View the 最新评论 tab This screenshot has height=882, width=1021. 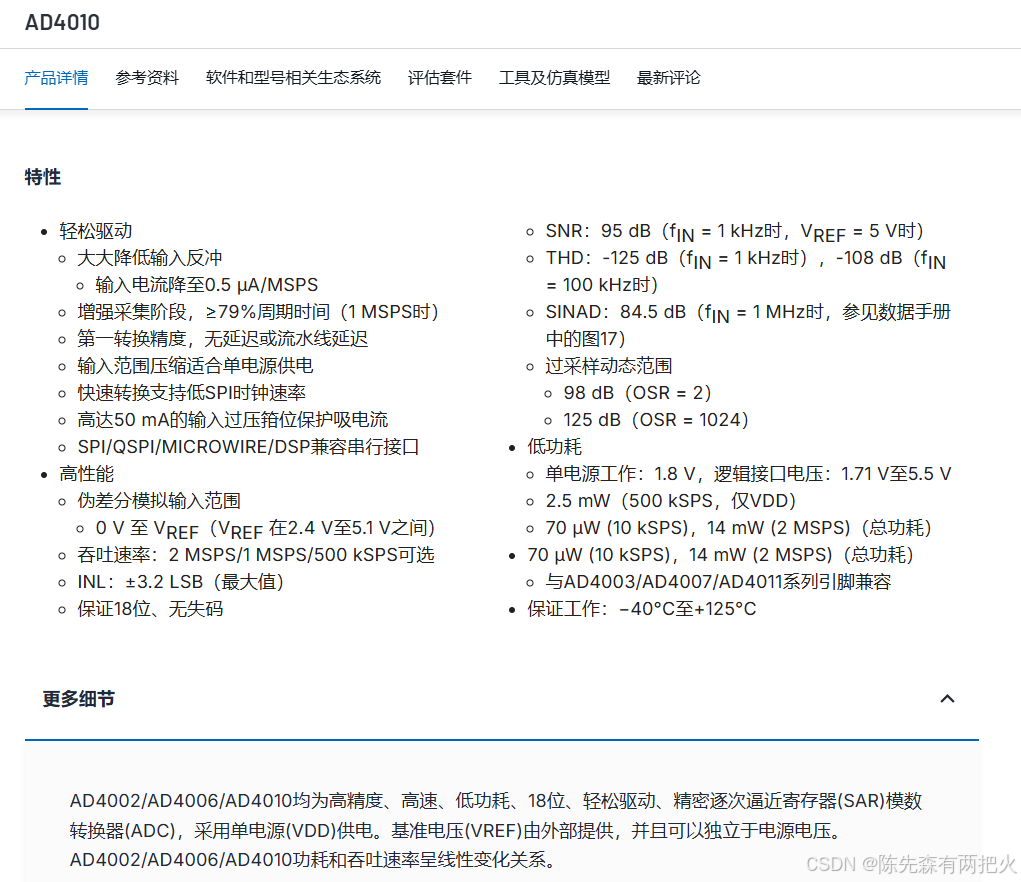click(668, 78)
